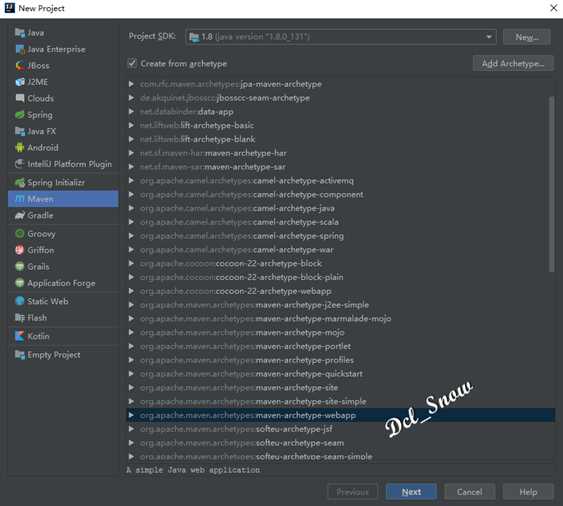Image resolution: width=563 pixels, height=506 pixels.
Task: Select the maven-archetype-sar row
Action: pyautogui.click(x=341, y=167)
